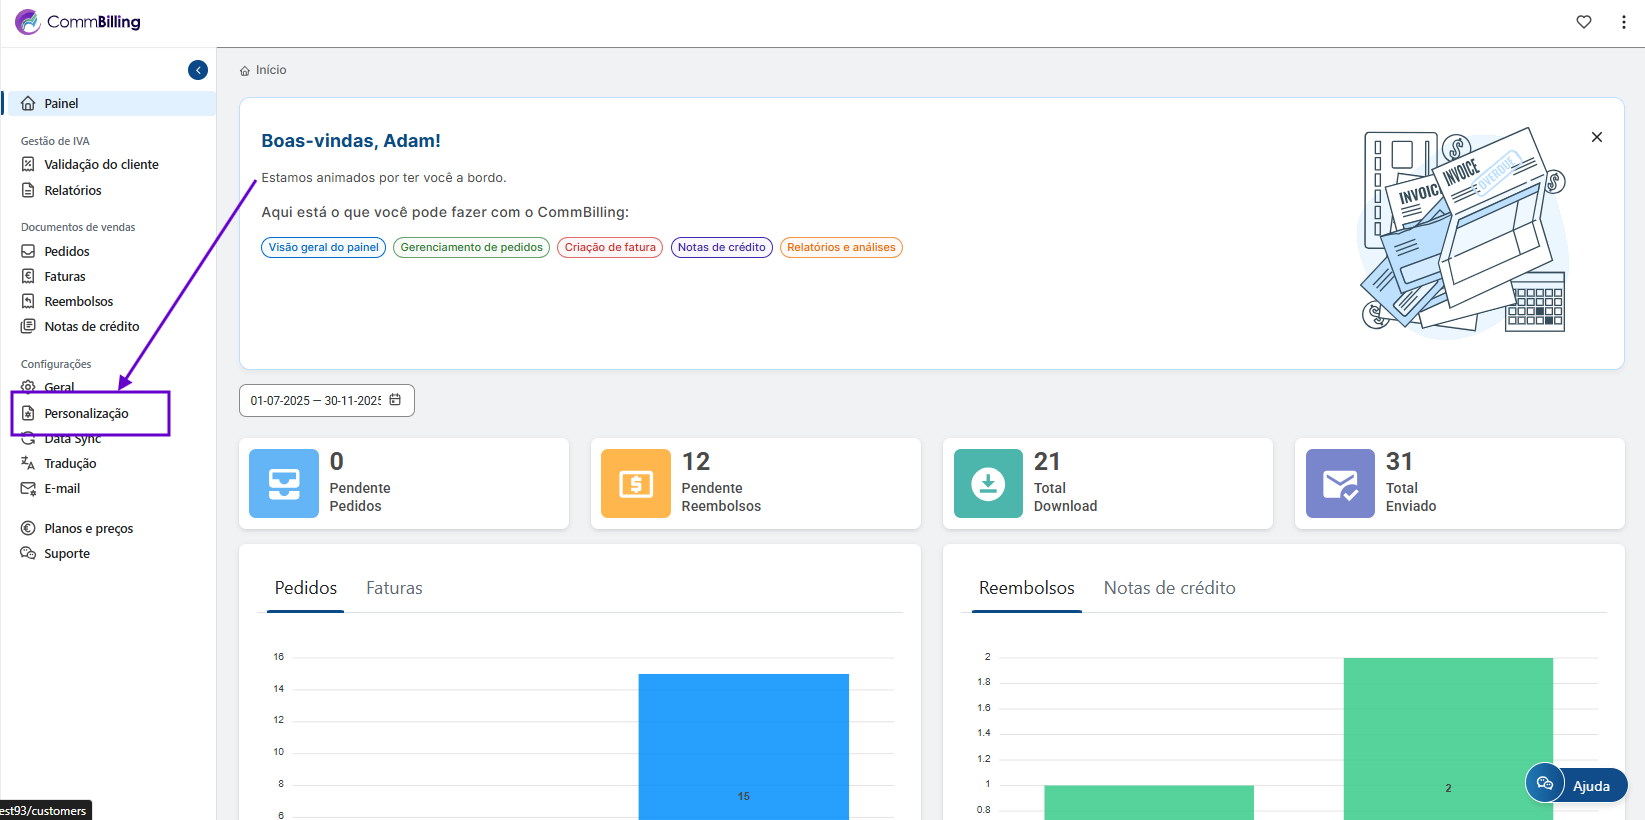Switch to the Faturas chart tab
1645x820 pixels.
click(394, 588)
